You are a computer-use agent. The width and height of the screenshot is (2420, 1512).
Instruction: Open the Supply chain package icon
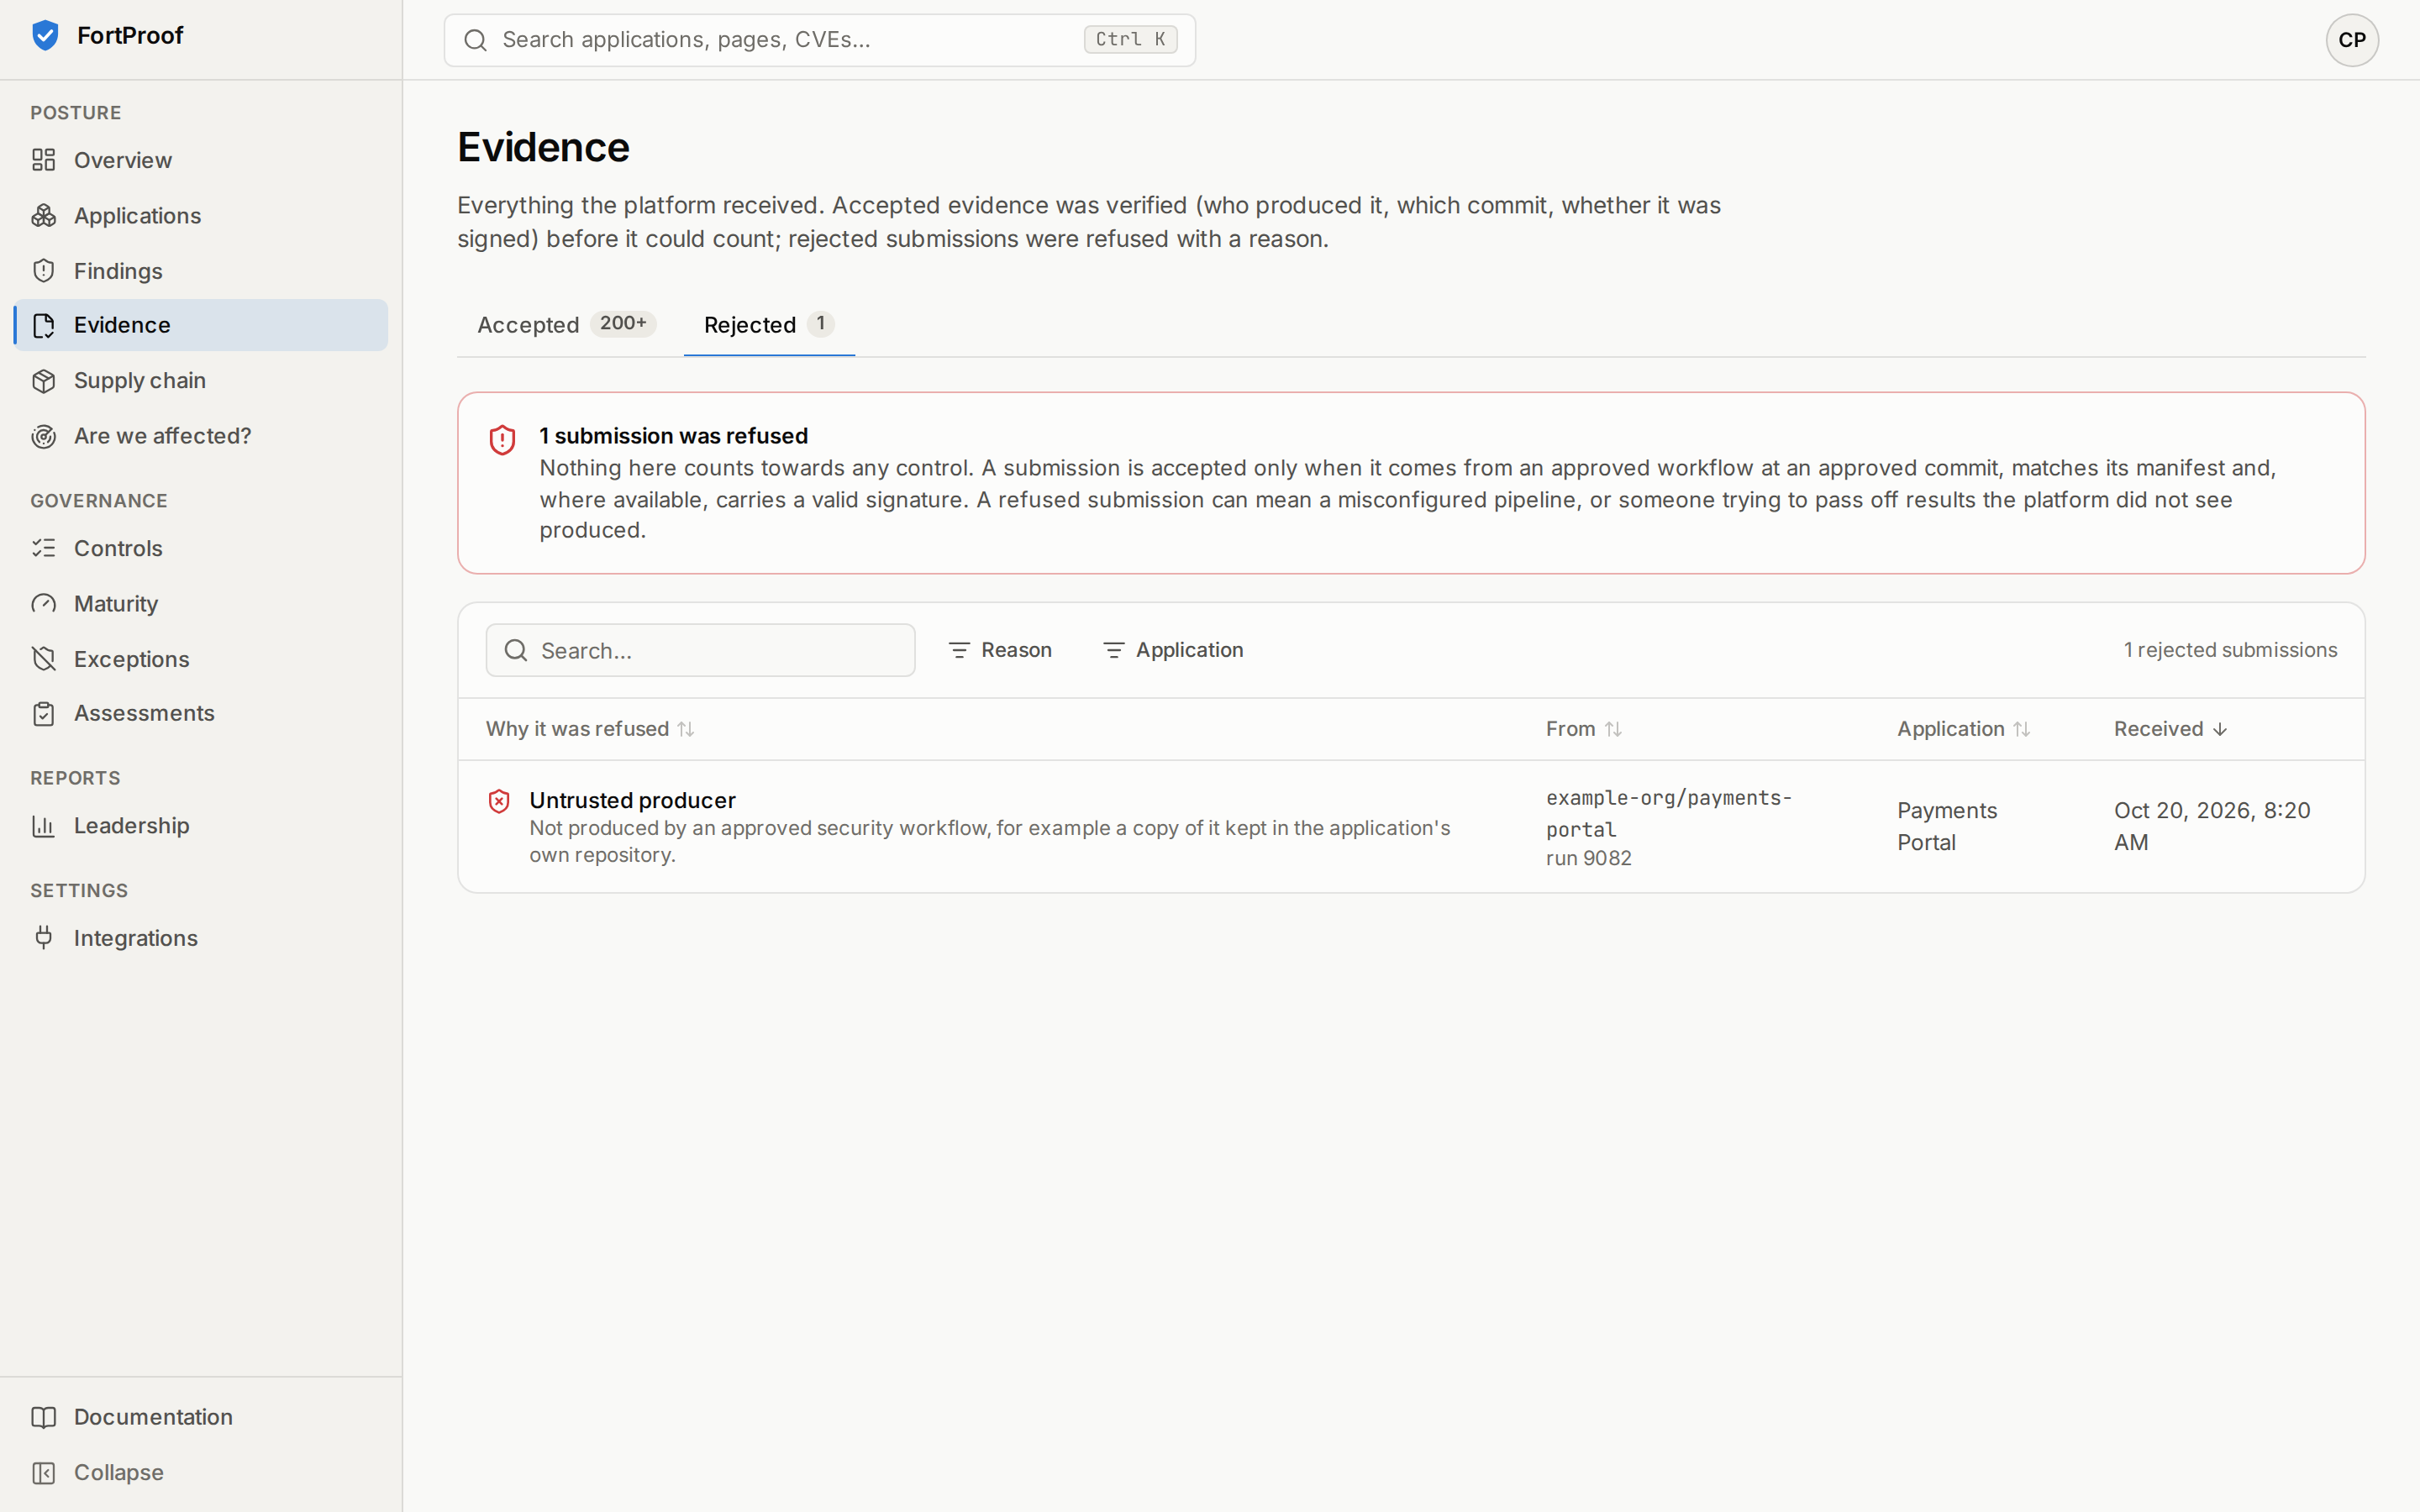(x=43, y=381)
